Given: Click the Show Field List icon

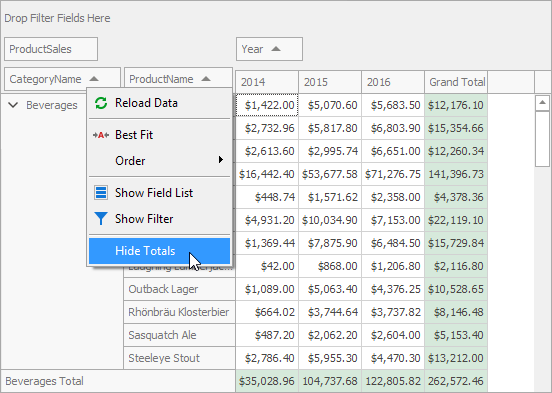Looking at the screenshot, I should coord(101,193).
